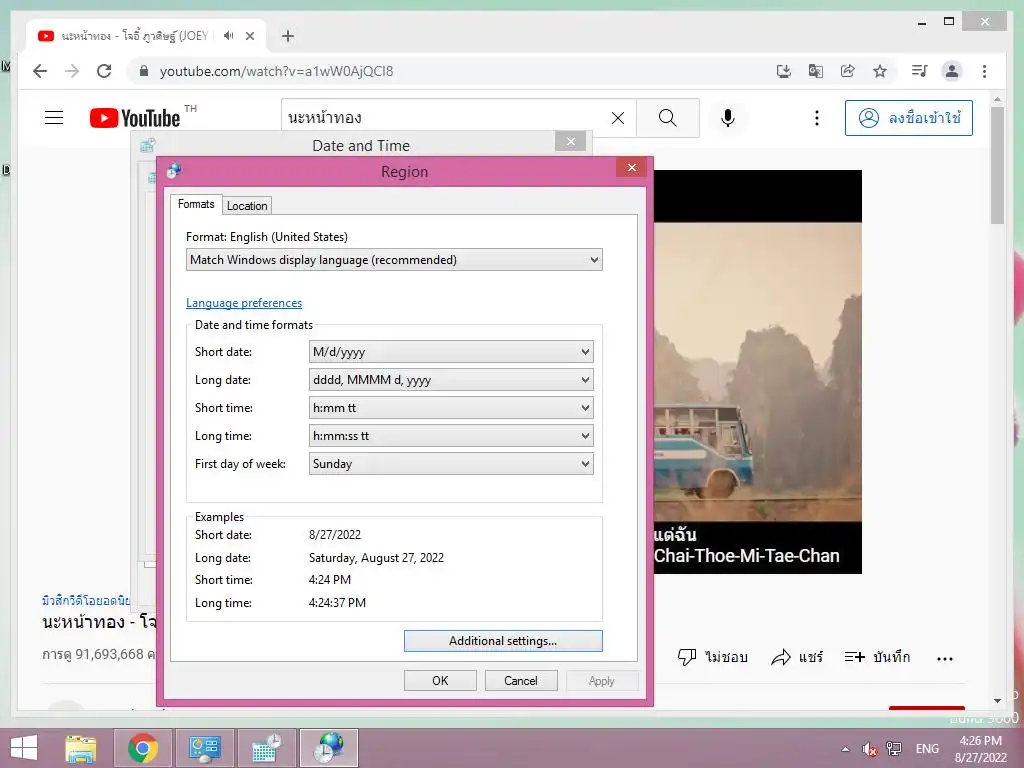Share the video arrow button
The height and width of the screenshot is (768, 1024).
coord(797,657)
